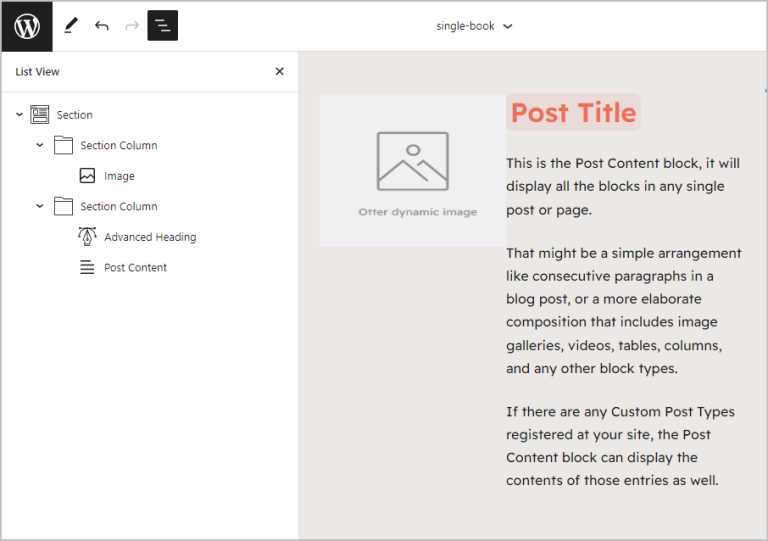
Task: Close the List View panel
Action: click(x=279, y=71)
